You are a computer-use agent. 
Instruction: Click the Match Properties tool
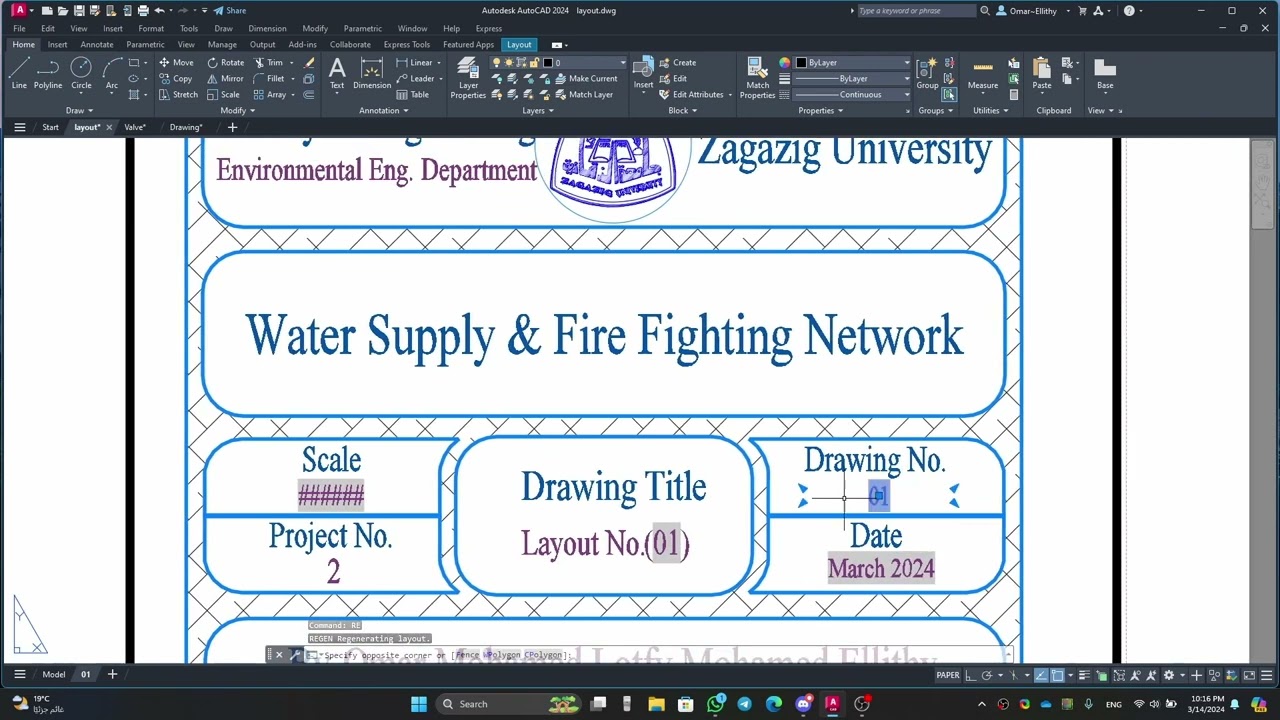coord(757,78)
